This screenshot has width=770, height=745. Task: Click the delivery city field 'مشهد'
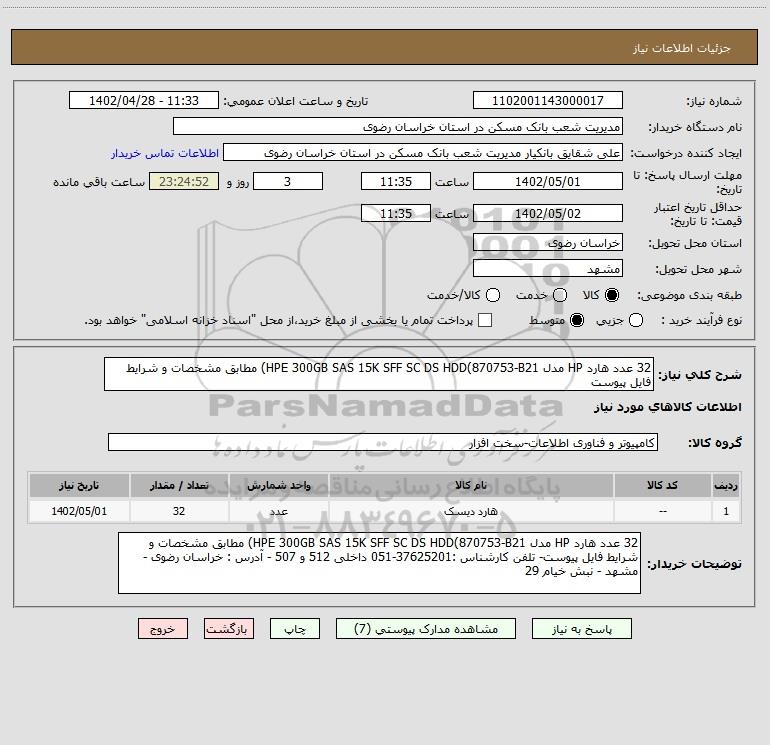[548, 269]
